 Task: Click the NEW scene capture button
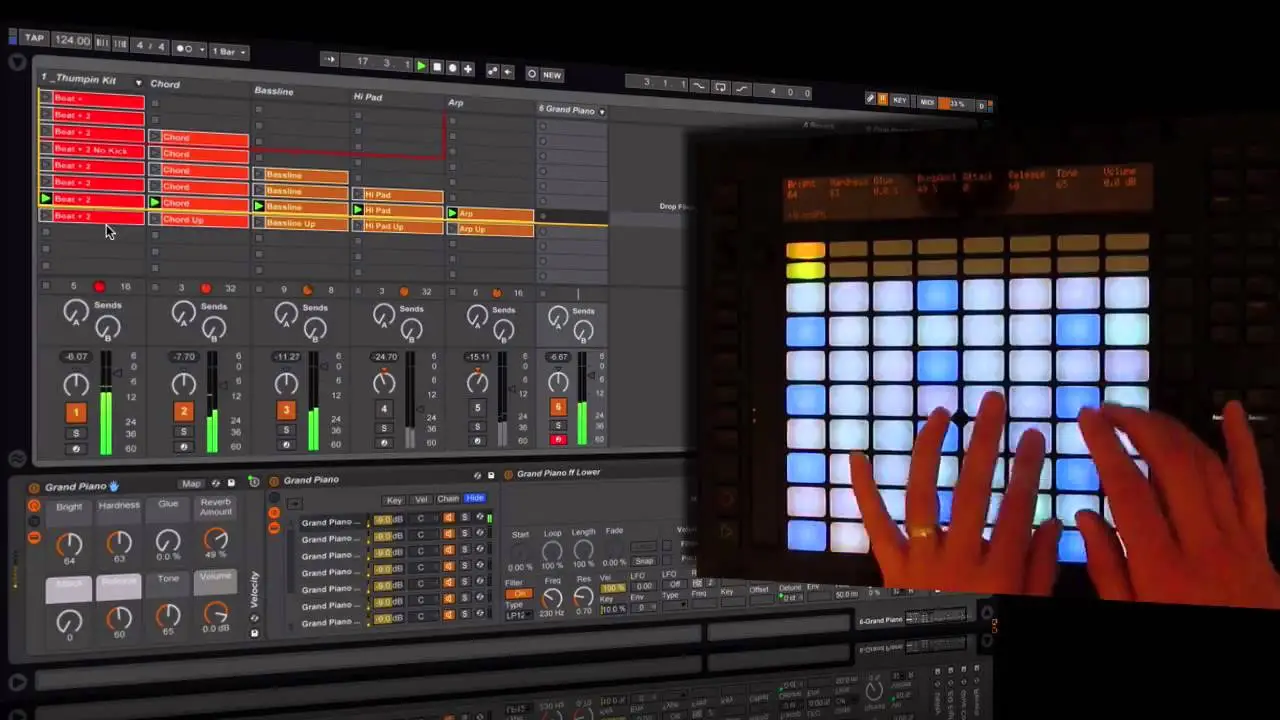(x=552, y=75)
